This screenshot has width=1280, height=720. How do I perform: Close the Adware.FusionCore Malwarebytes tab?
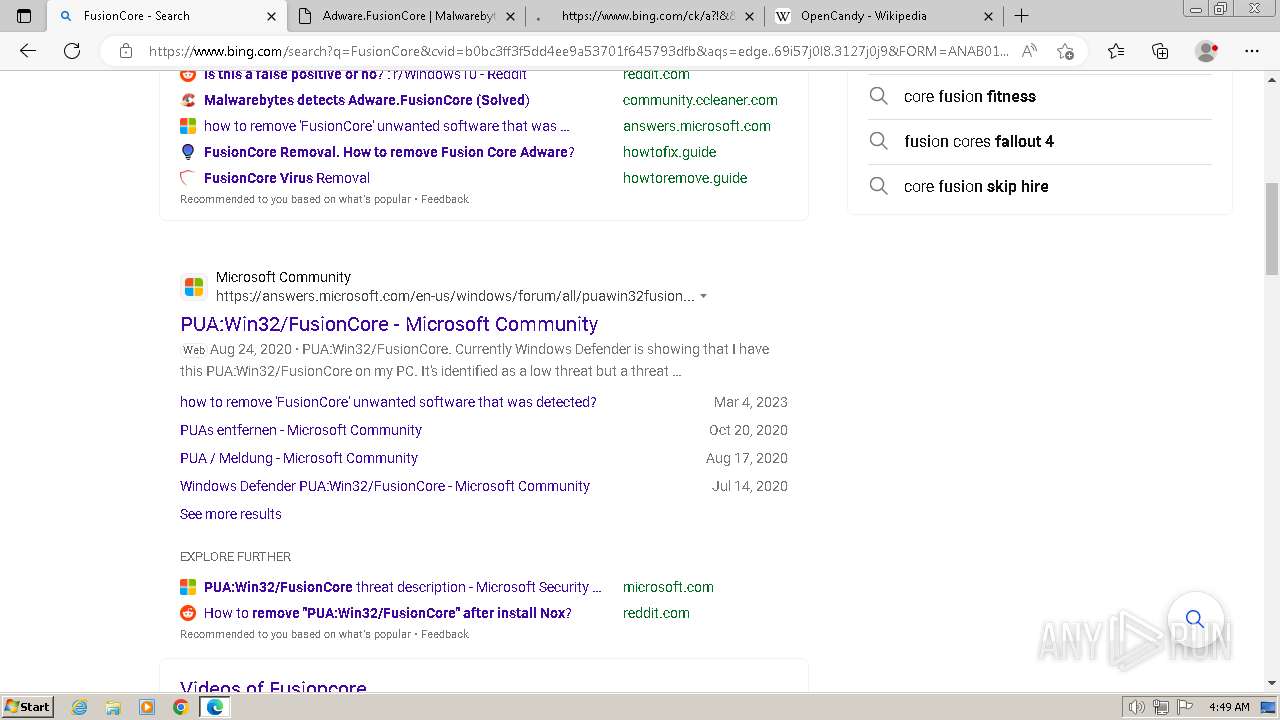(510, 16)
